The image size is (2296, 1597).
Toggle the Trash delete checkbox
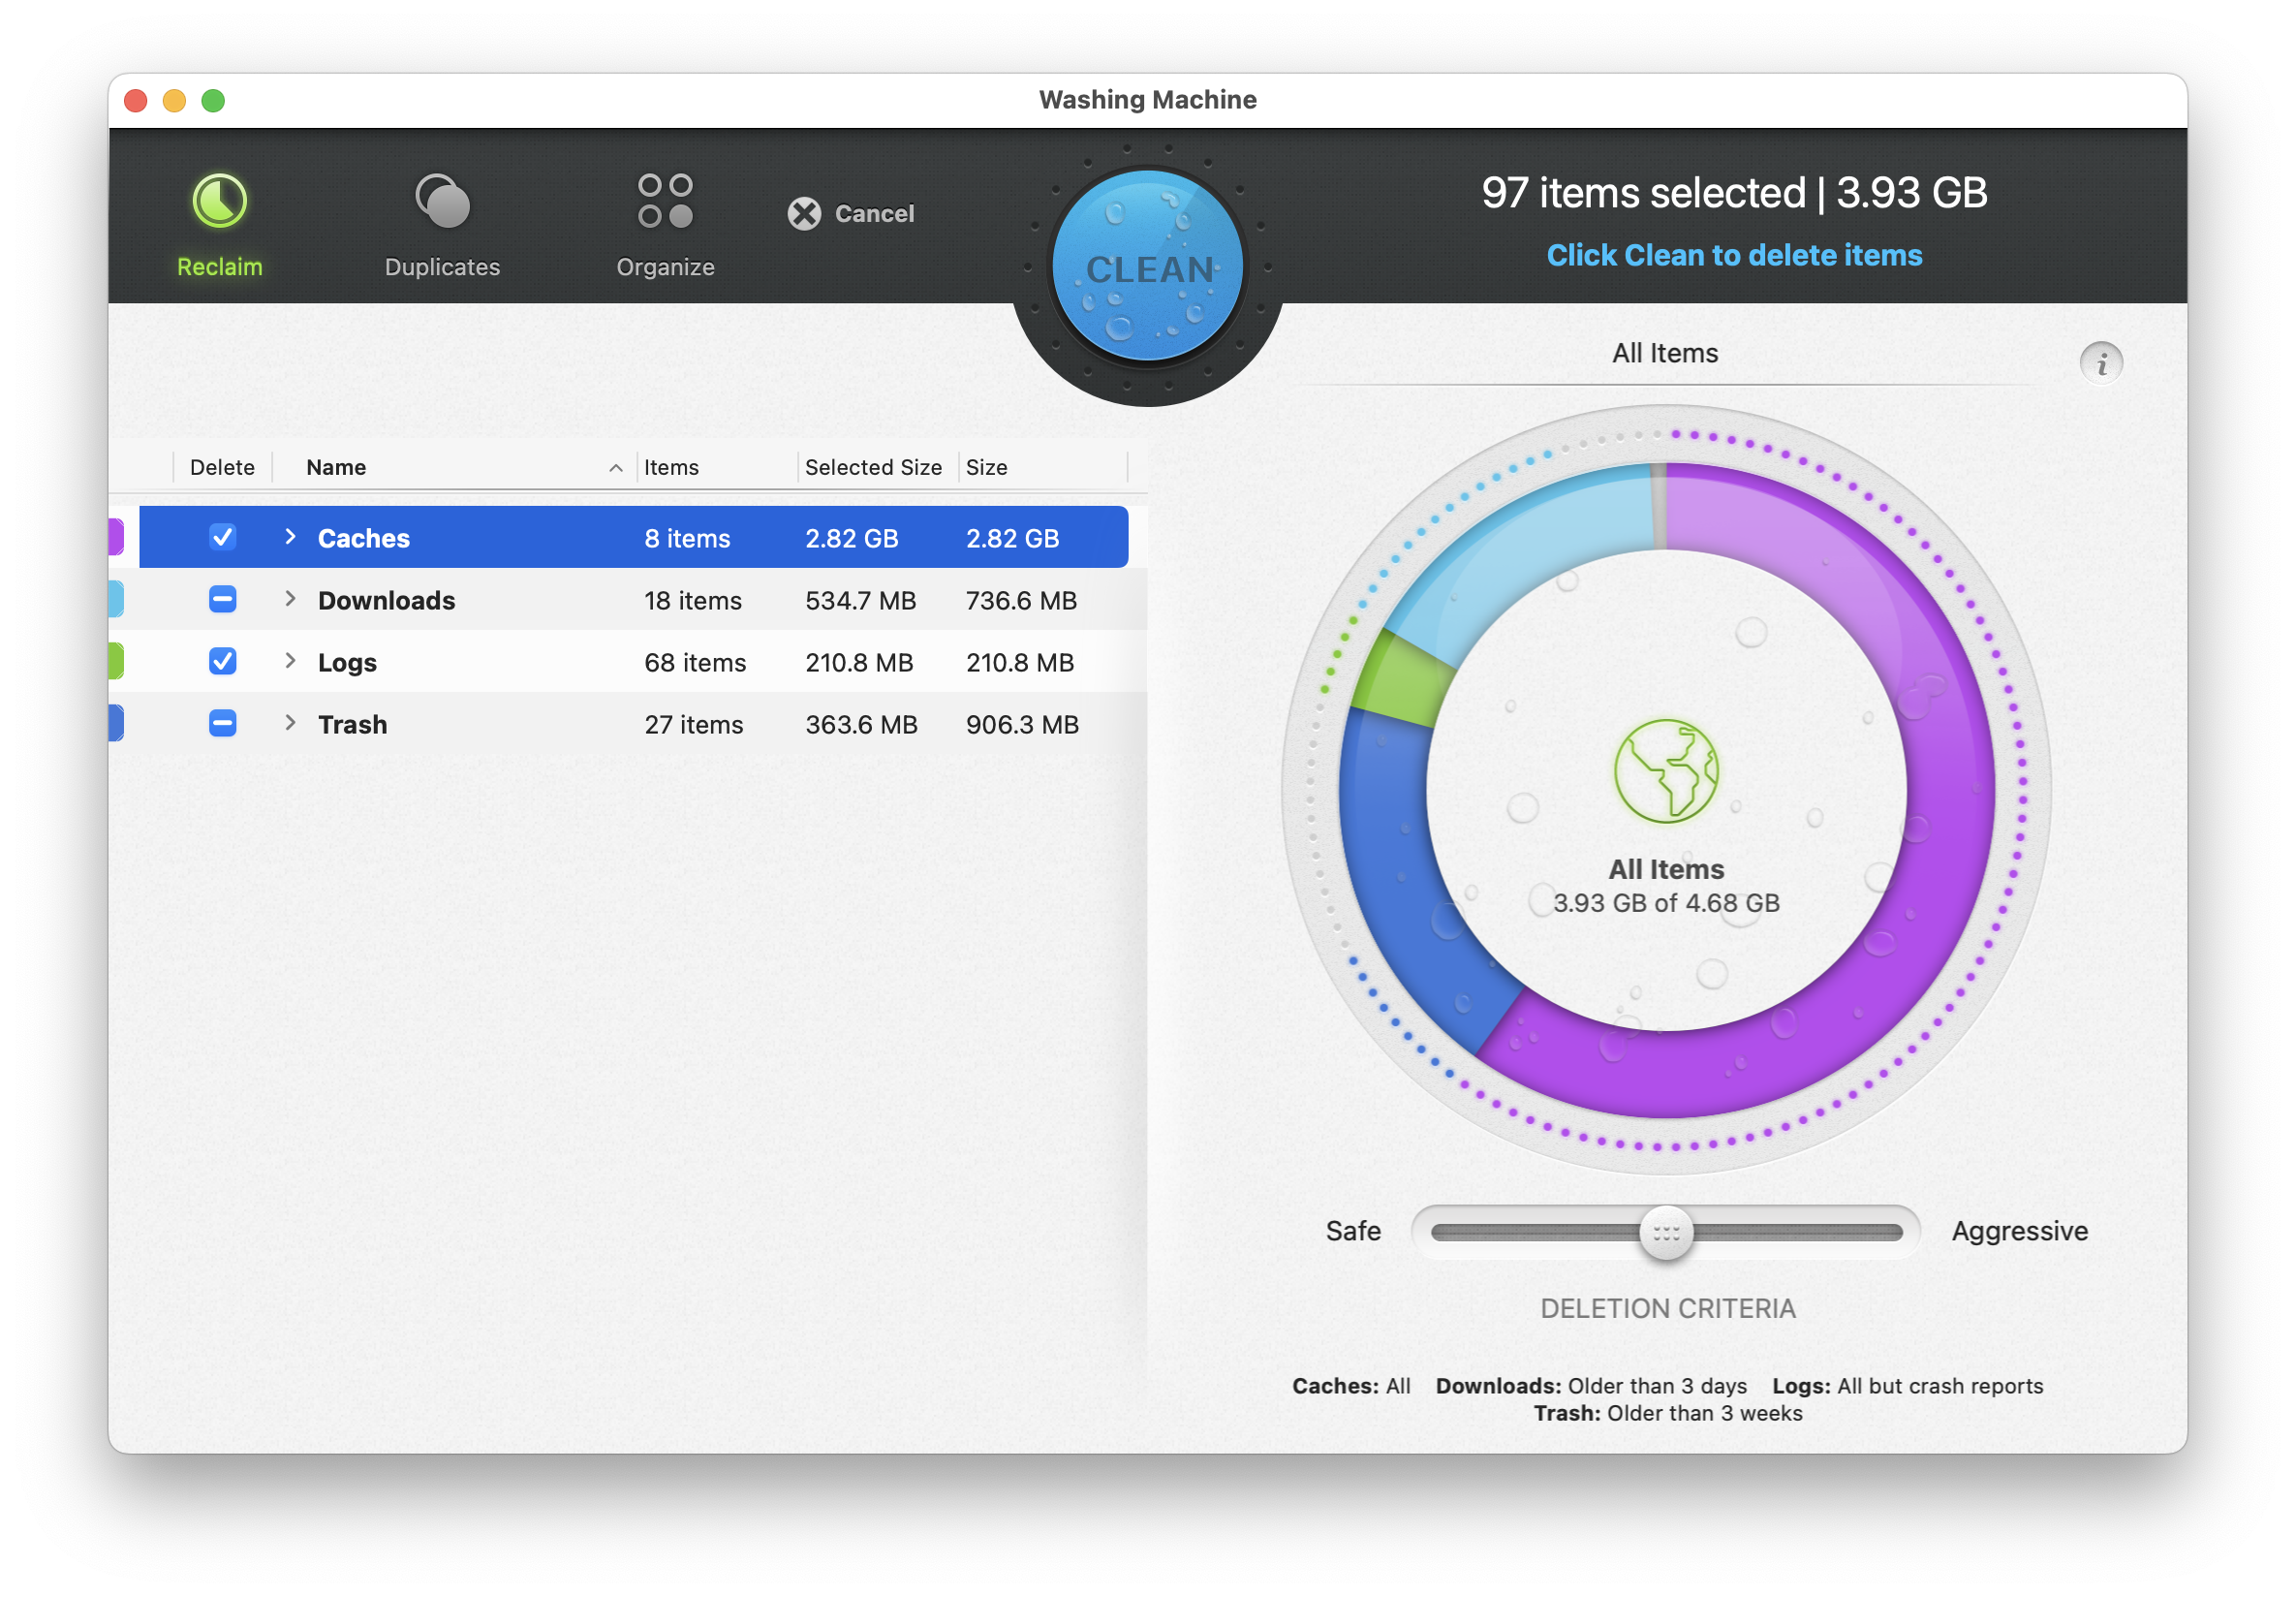pyautogui.click(x=222, y=723)
